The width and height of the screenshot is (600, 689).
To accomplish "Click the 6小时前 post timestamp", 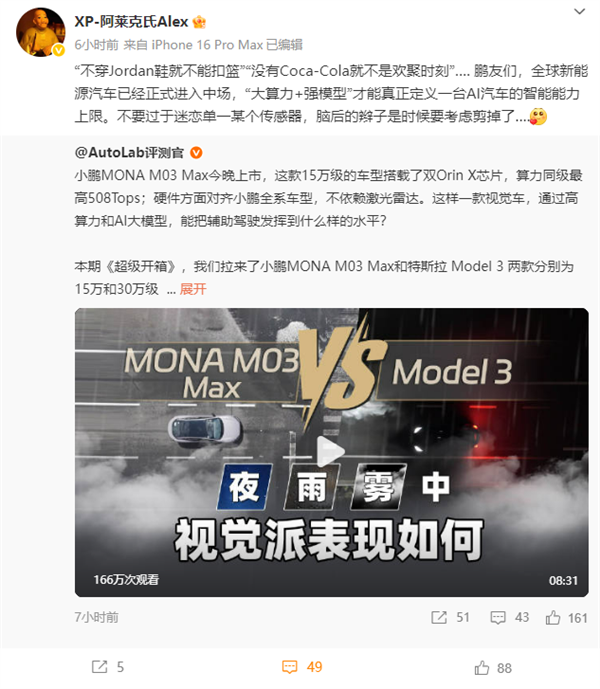I will (96, 45).
